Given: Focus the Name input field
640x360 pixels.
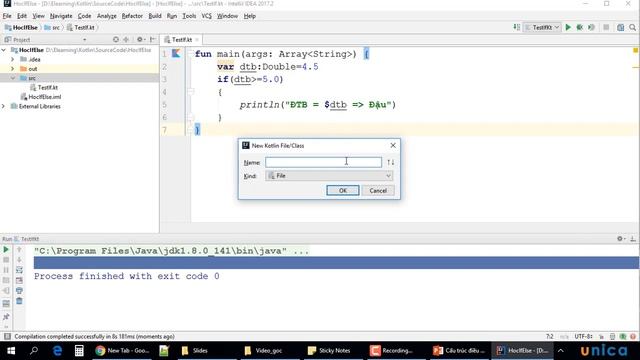Looking at the screenshot, I should coord(323,162).
